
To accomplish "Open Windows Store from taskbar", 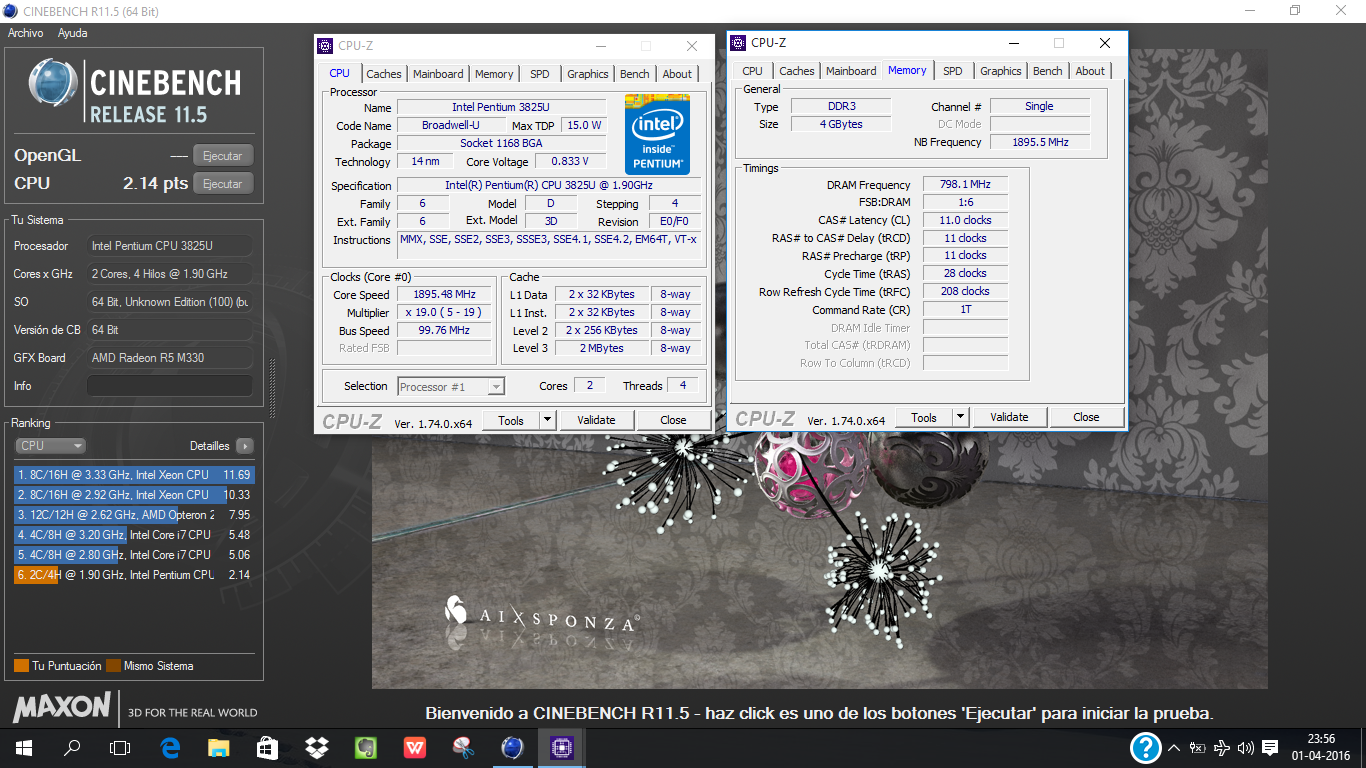I will click(267, 747).
